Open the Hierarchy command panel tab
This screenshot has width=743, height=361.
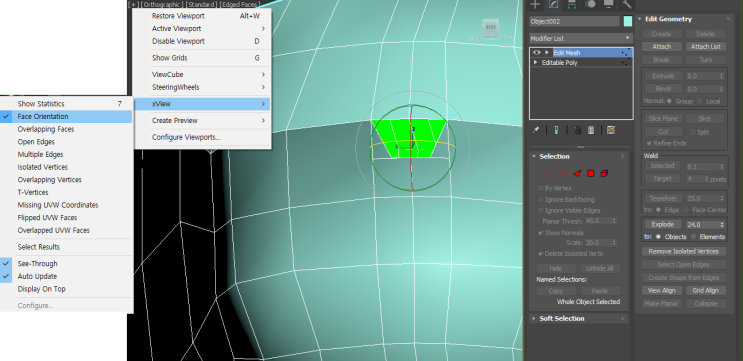click(571, 4)
